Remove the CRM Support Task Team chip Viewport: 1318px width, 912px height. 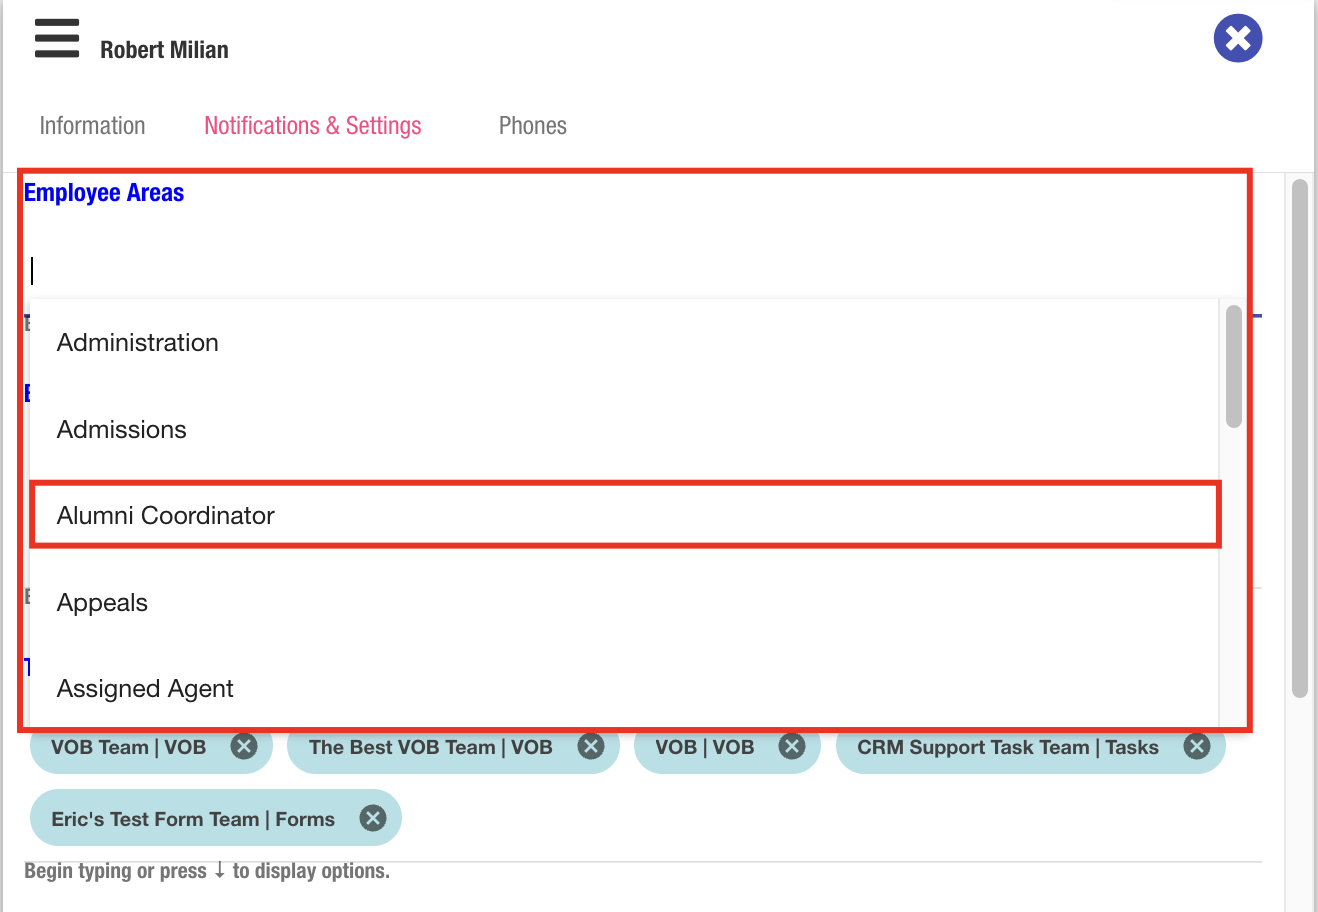click(x=1197, y=746)
